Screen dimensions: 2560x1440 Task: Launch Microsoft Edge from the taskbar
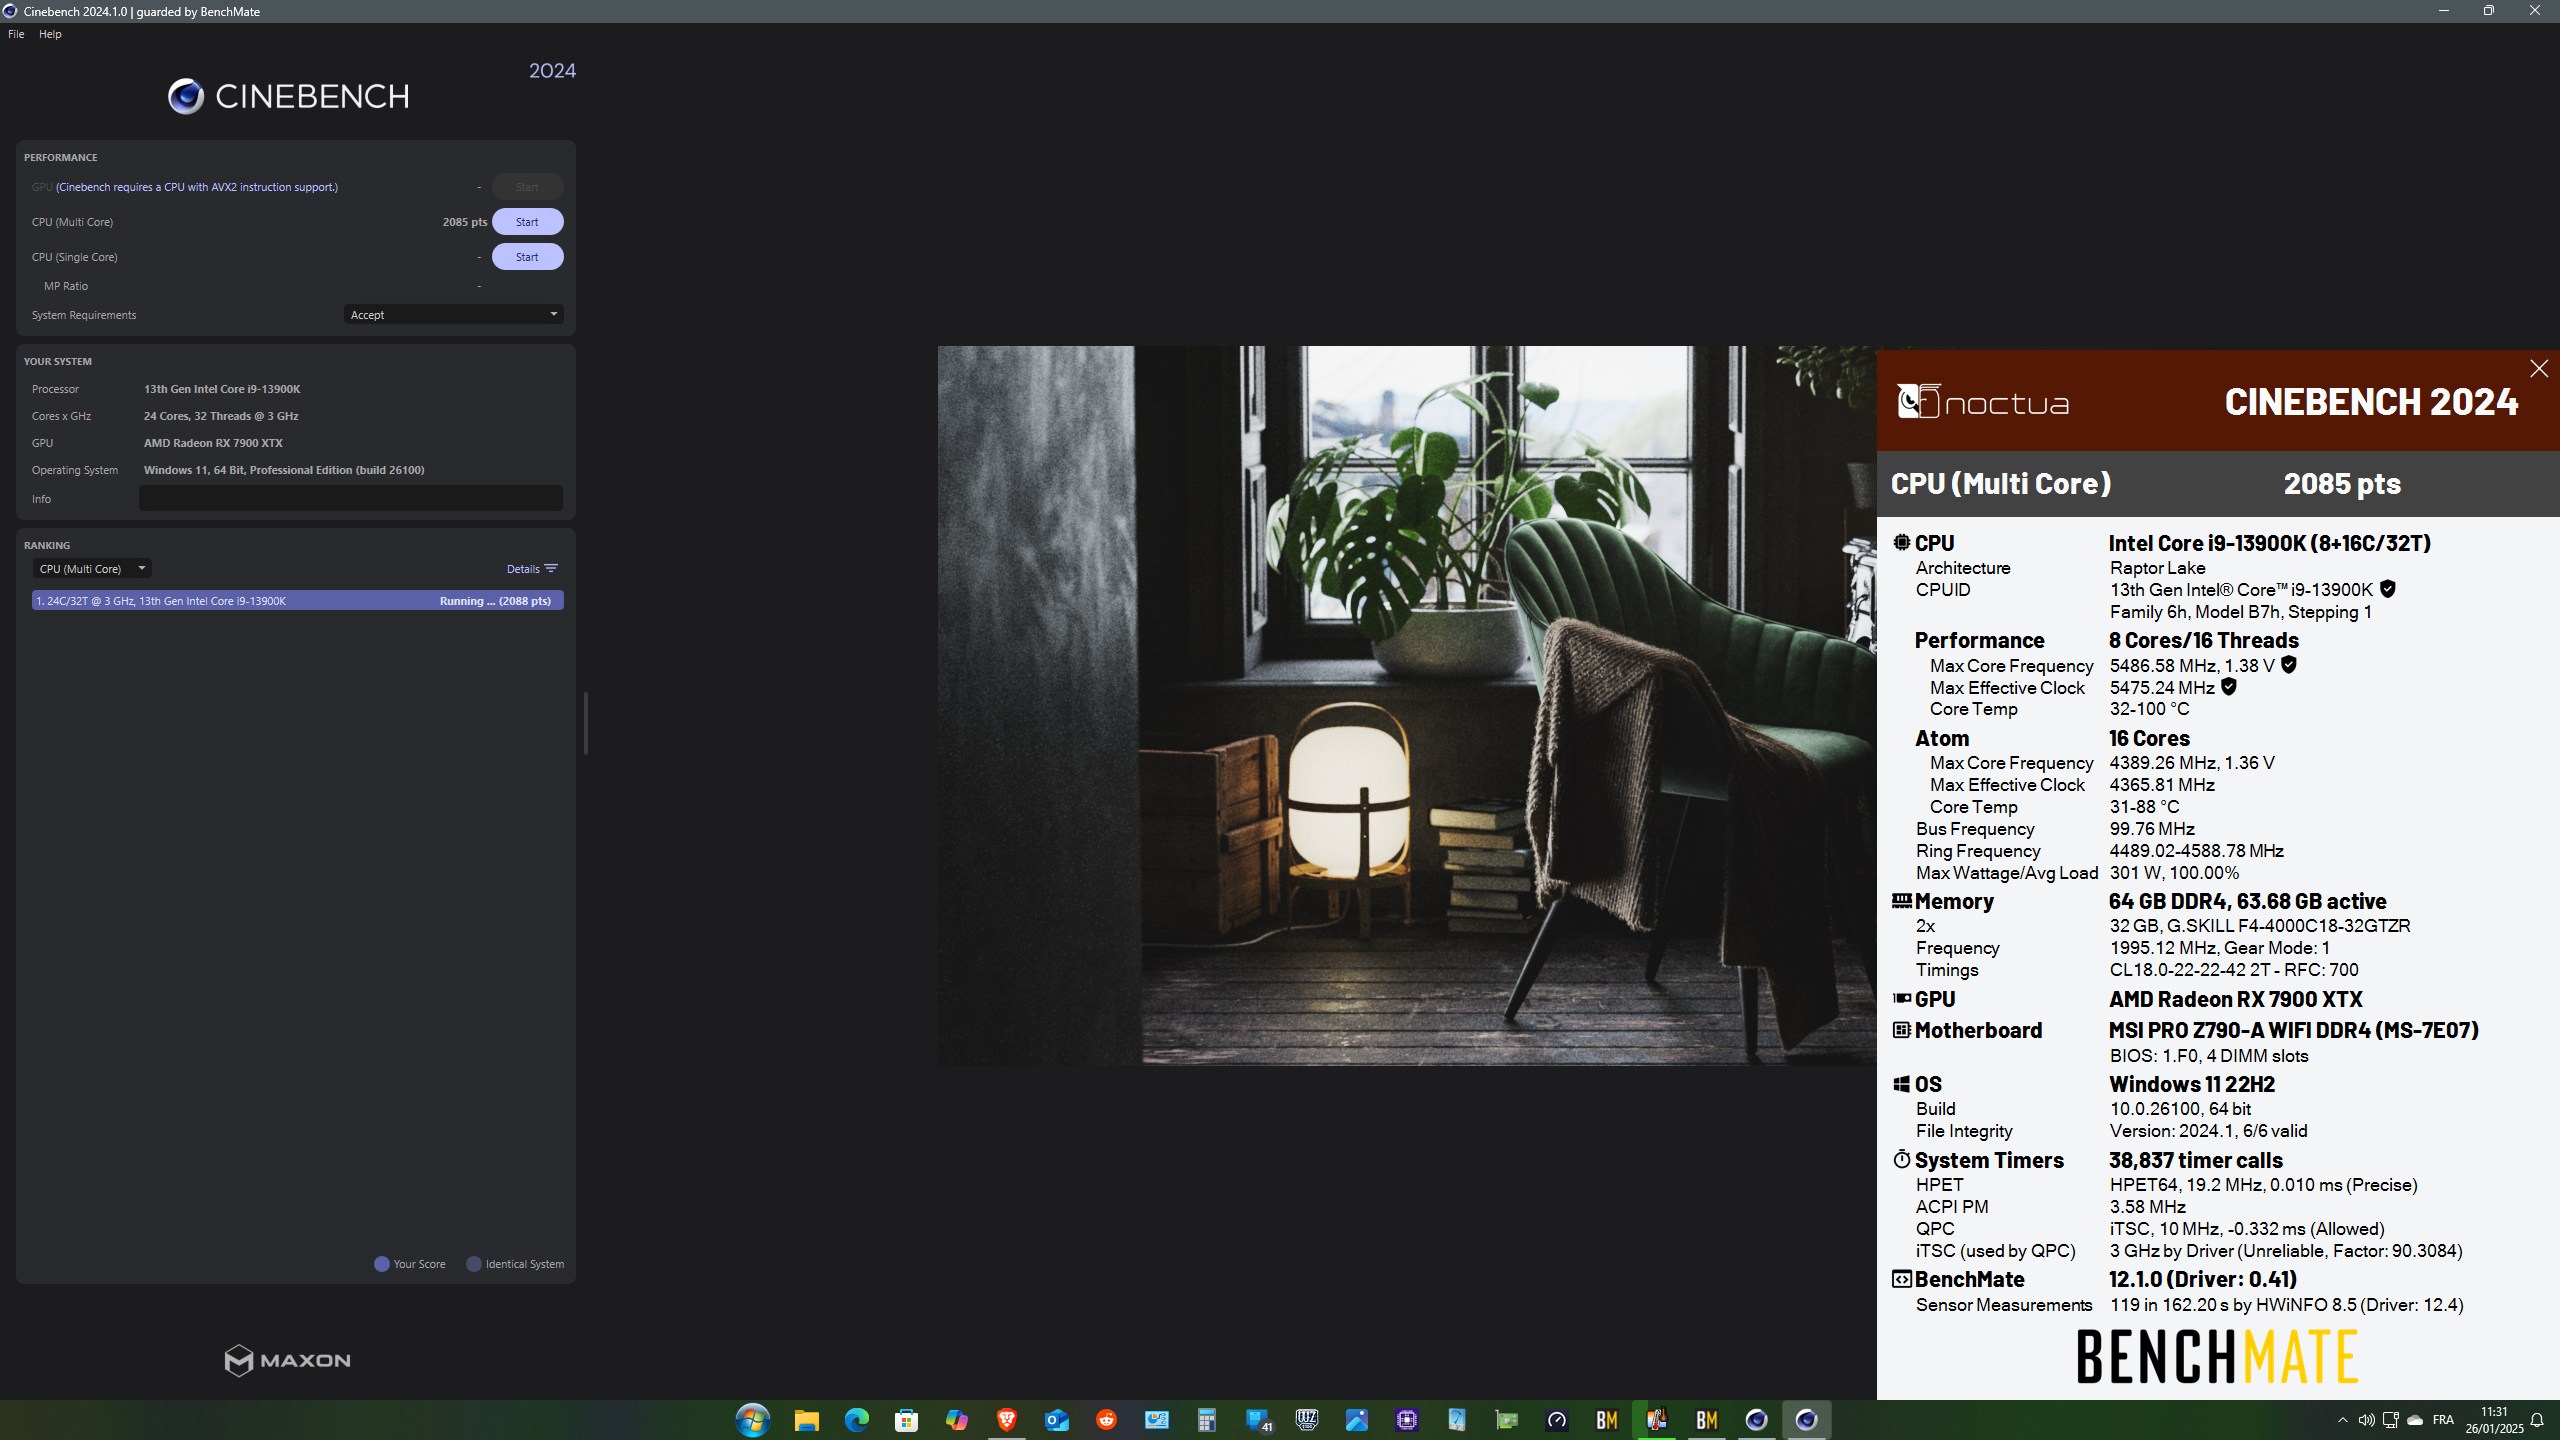coord(856,1420)
